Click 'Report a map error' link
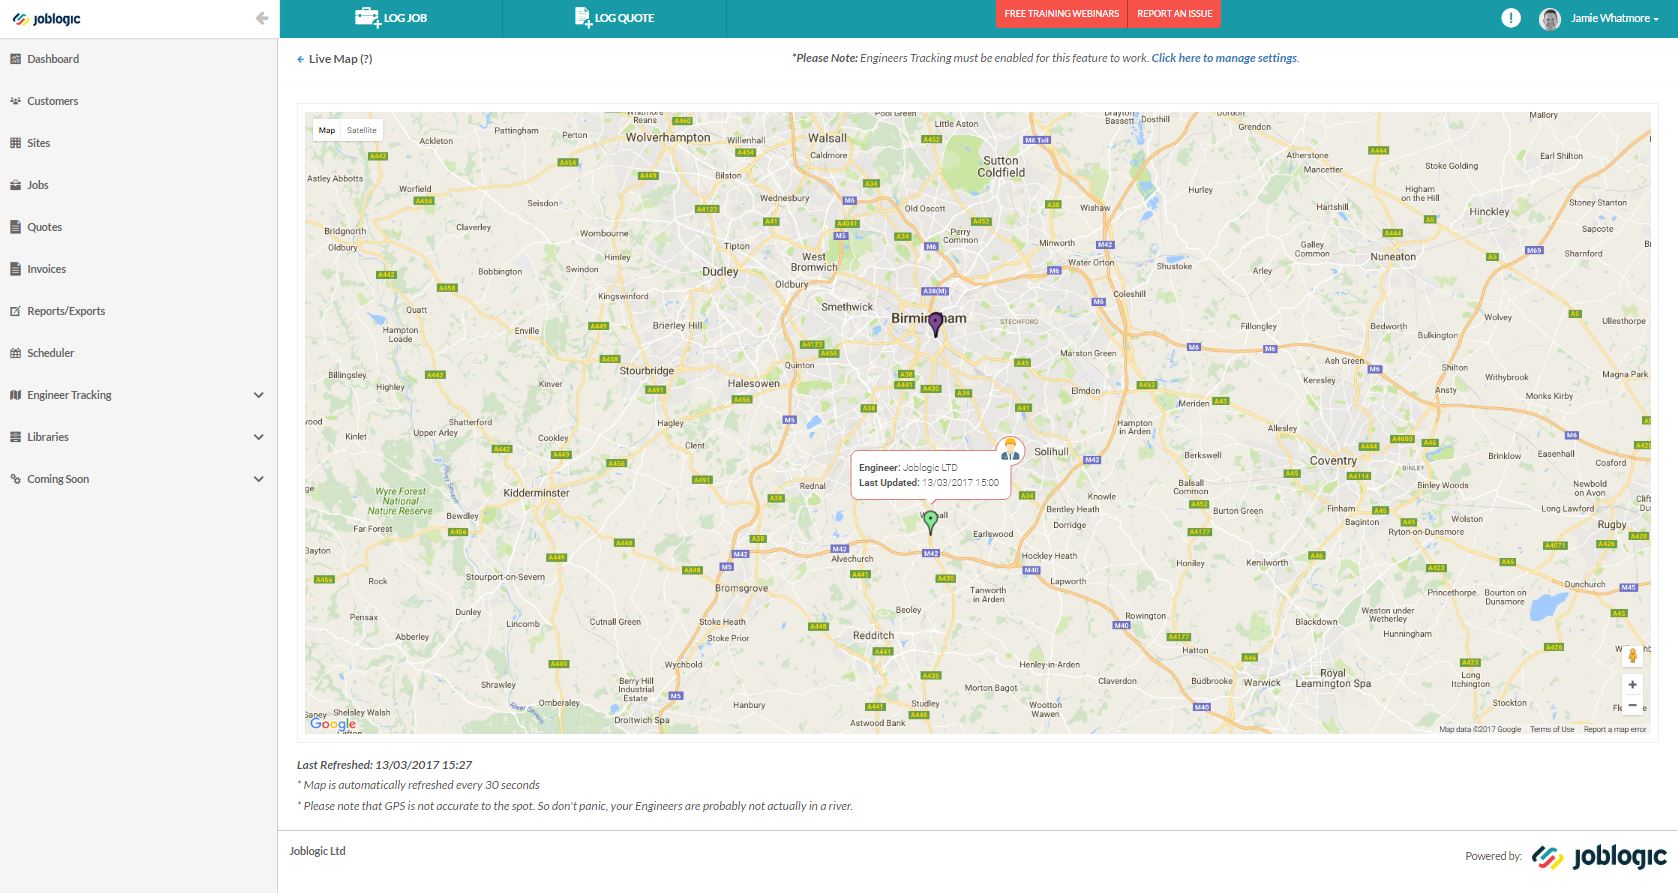The width and height of the screenshot is (1678, 893). [x=1614, y=729]
